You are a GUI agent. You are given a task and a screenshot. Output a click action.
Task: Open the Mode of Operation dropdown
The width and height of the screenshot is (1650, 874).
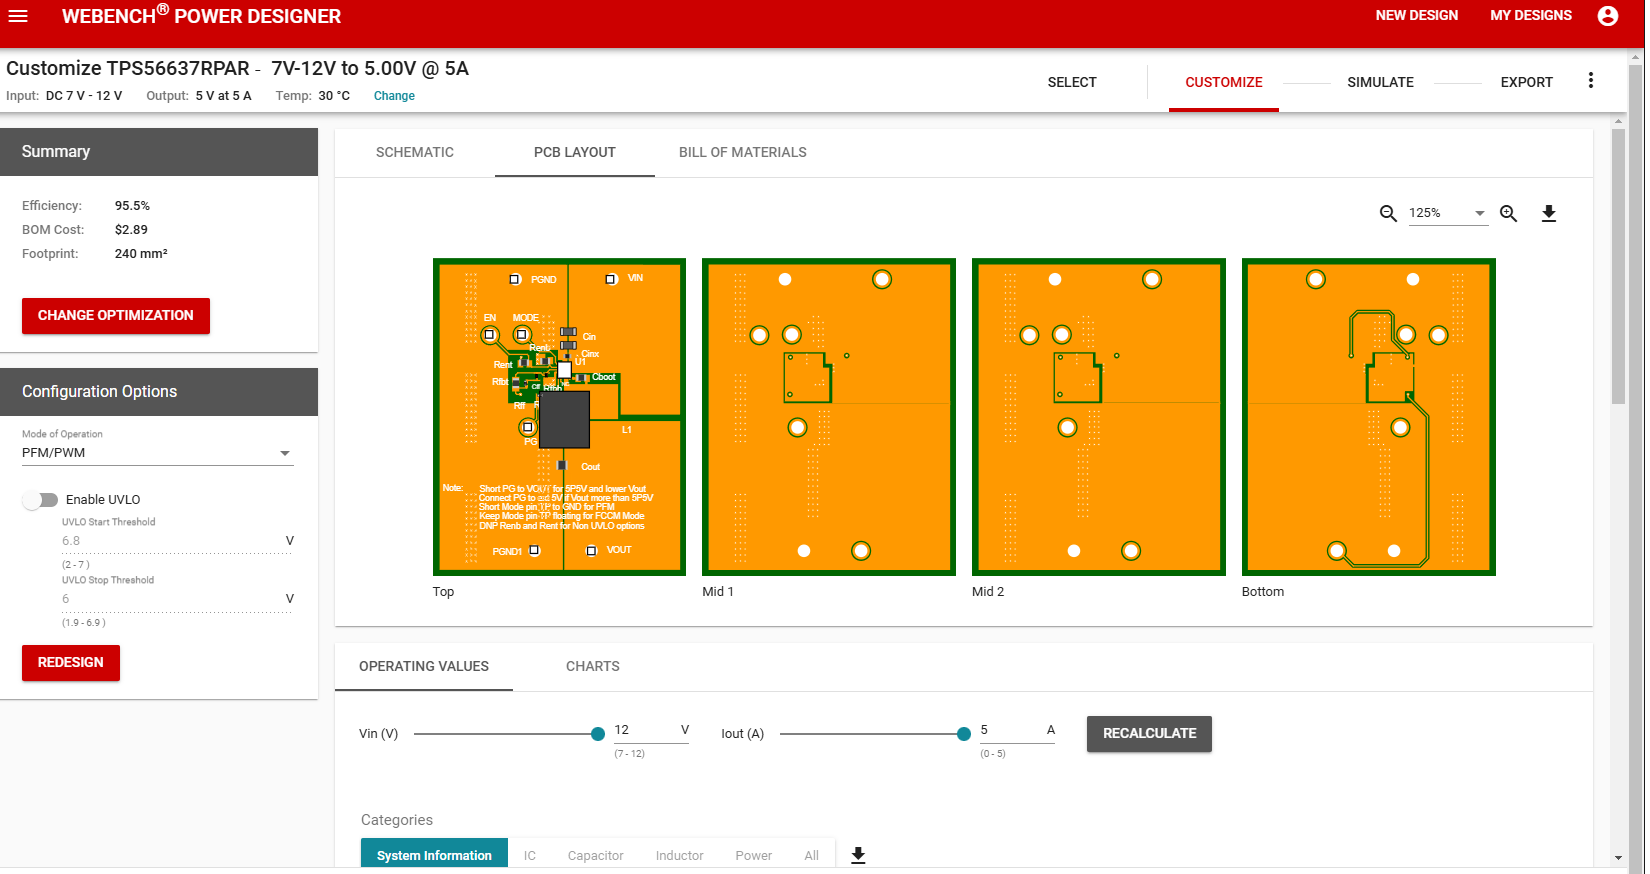pyautogui.click(x=157, y=453)
